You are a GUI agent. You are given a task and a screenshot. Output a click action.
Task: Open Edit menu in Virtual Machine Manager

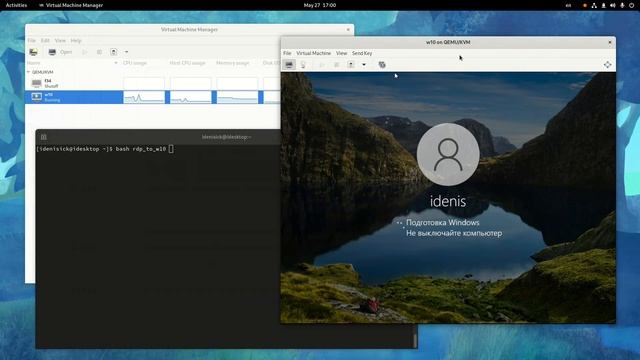click(x=45, y=40)
